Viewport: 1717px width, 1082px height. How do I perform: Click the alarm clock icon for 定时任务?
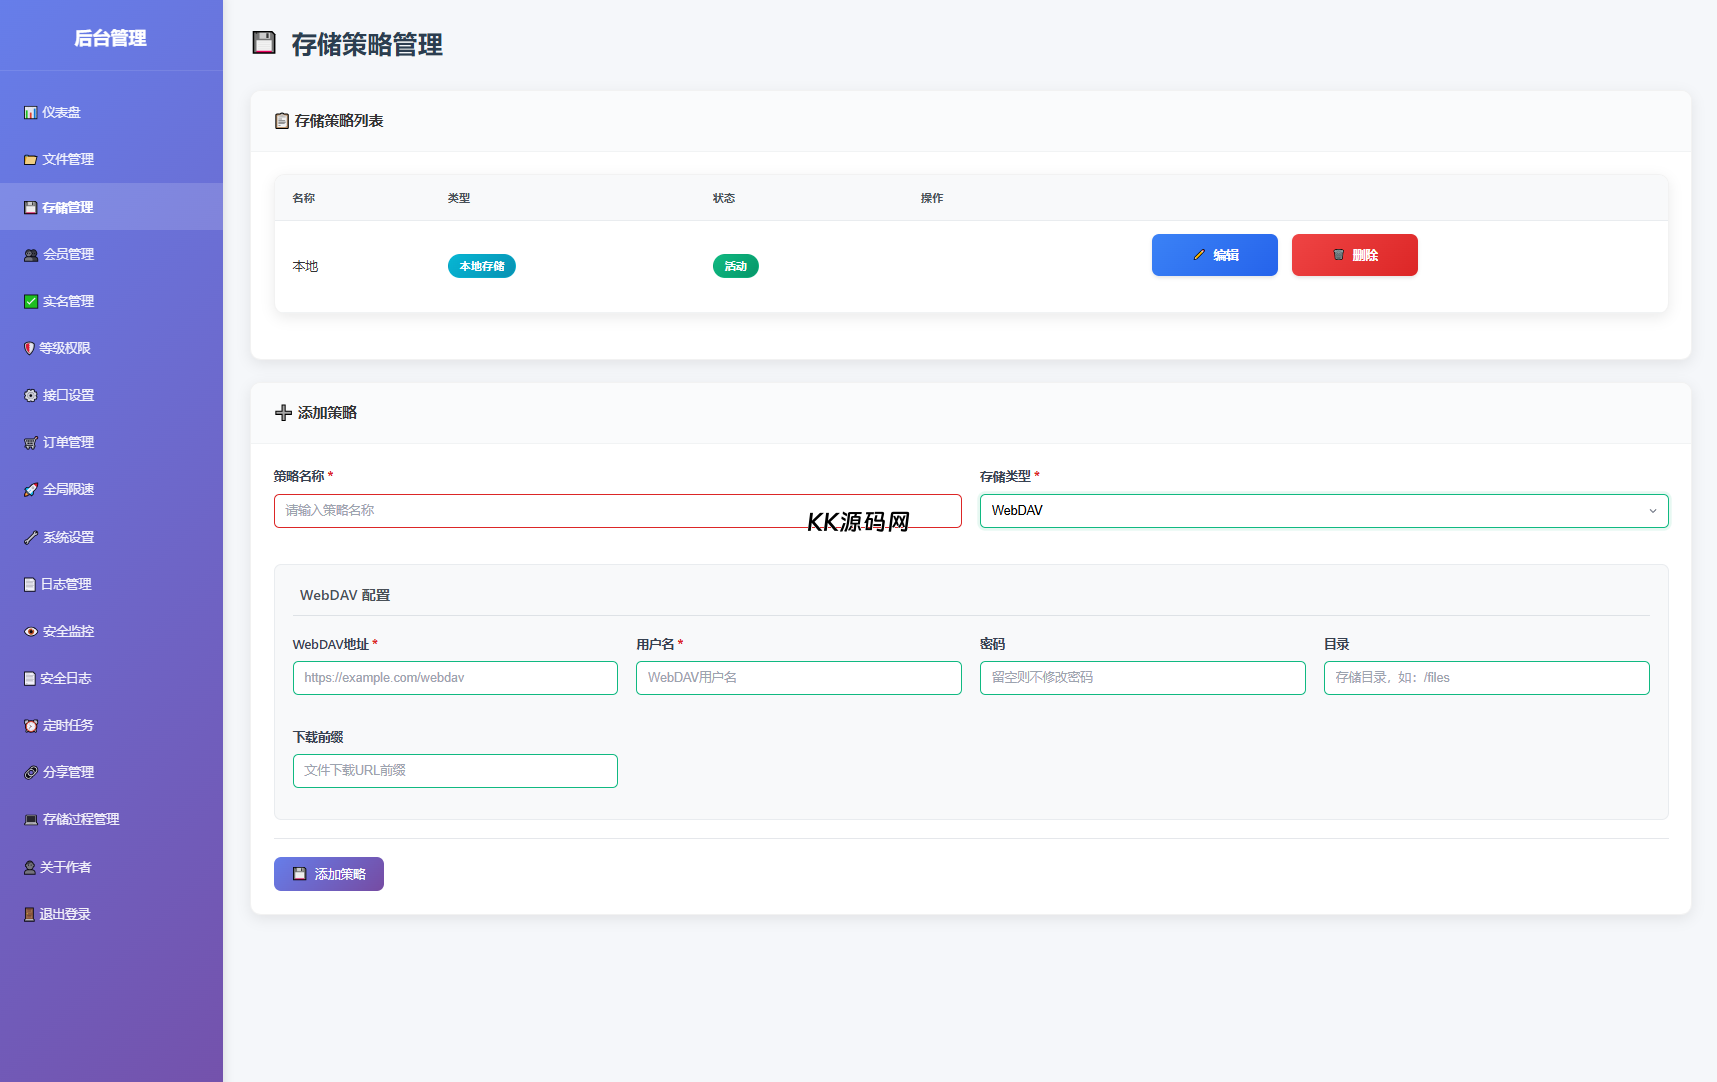[x=30, y=726]
